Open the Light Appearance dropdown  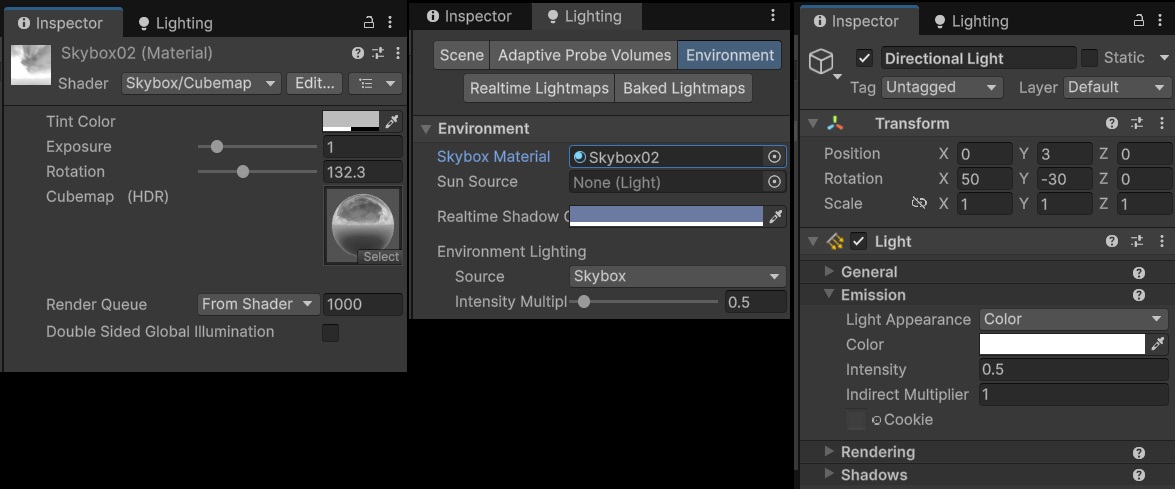1073,319
